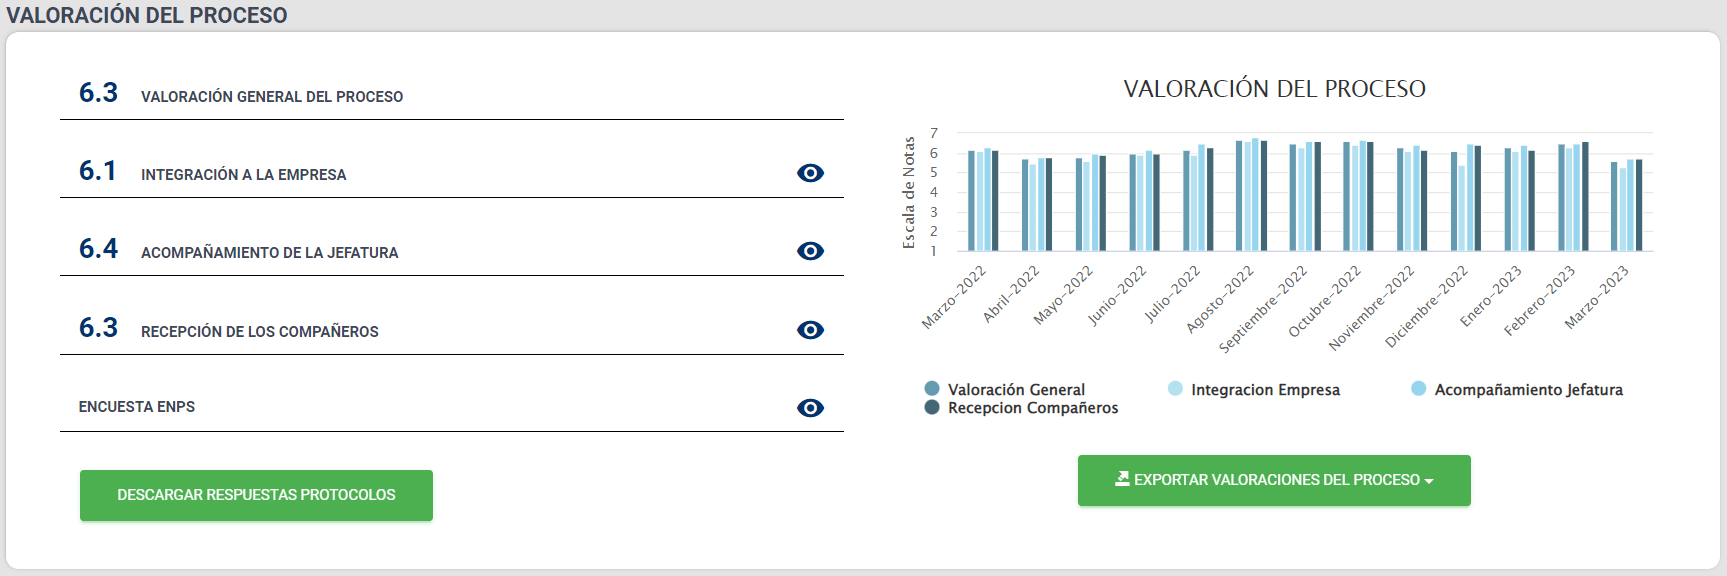
Task: Expand the export dropdown caret arrow
Action: pos(1429,481)
